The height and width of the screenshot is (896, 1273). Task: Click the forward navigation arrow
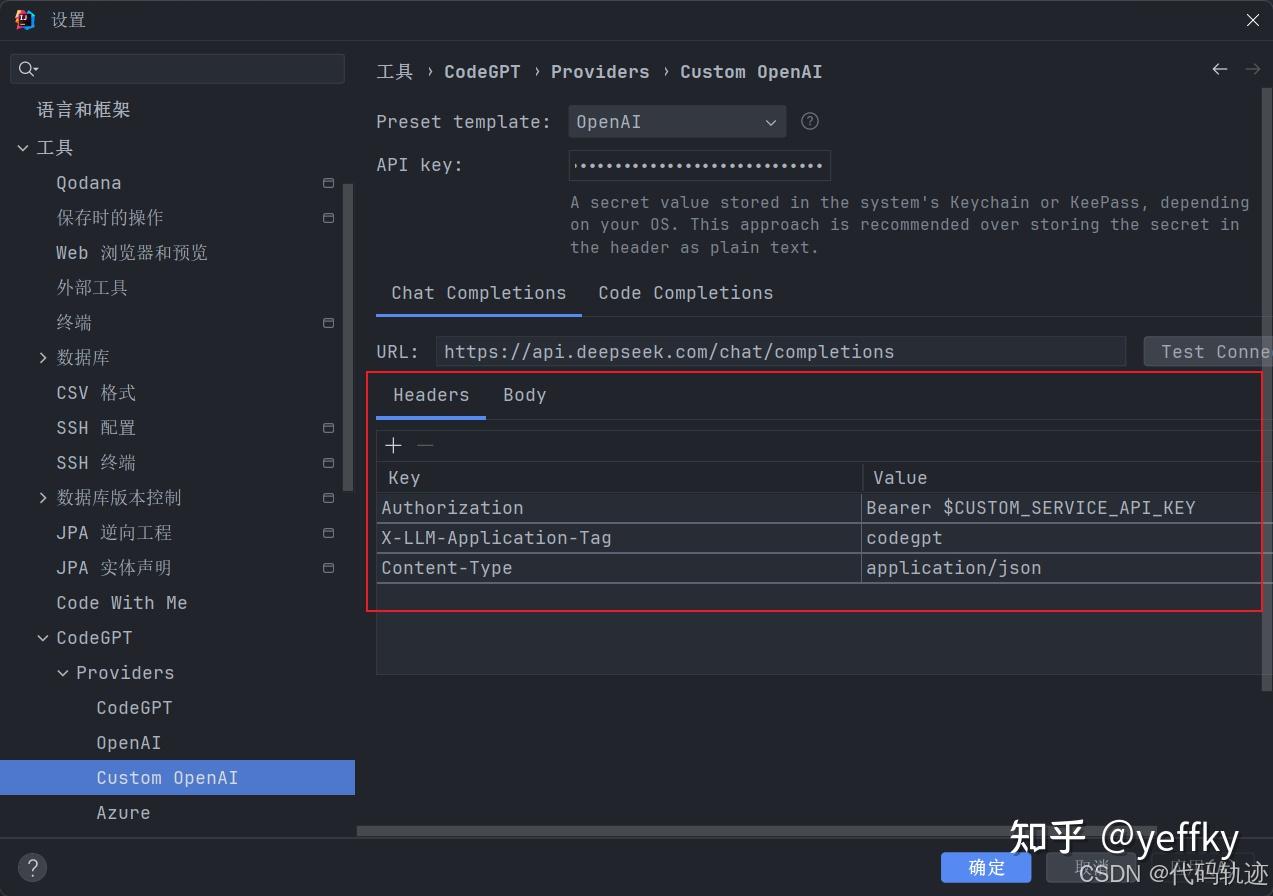pos(1252,70)
